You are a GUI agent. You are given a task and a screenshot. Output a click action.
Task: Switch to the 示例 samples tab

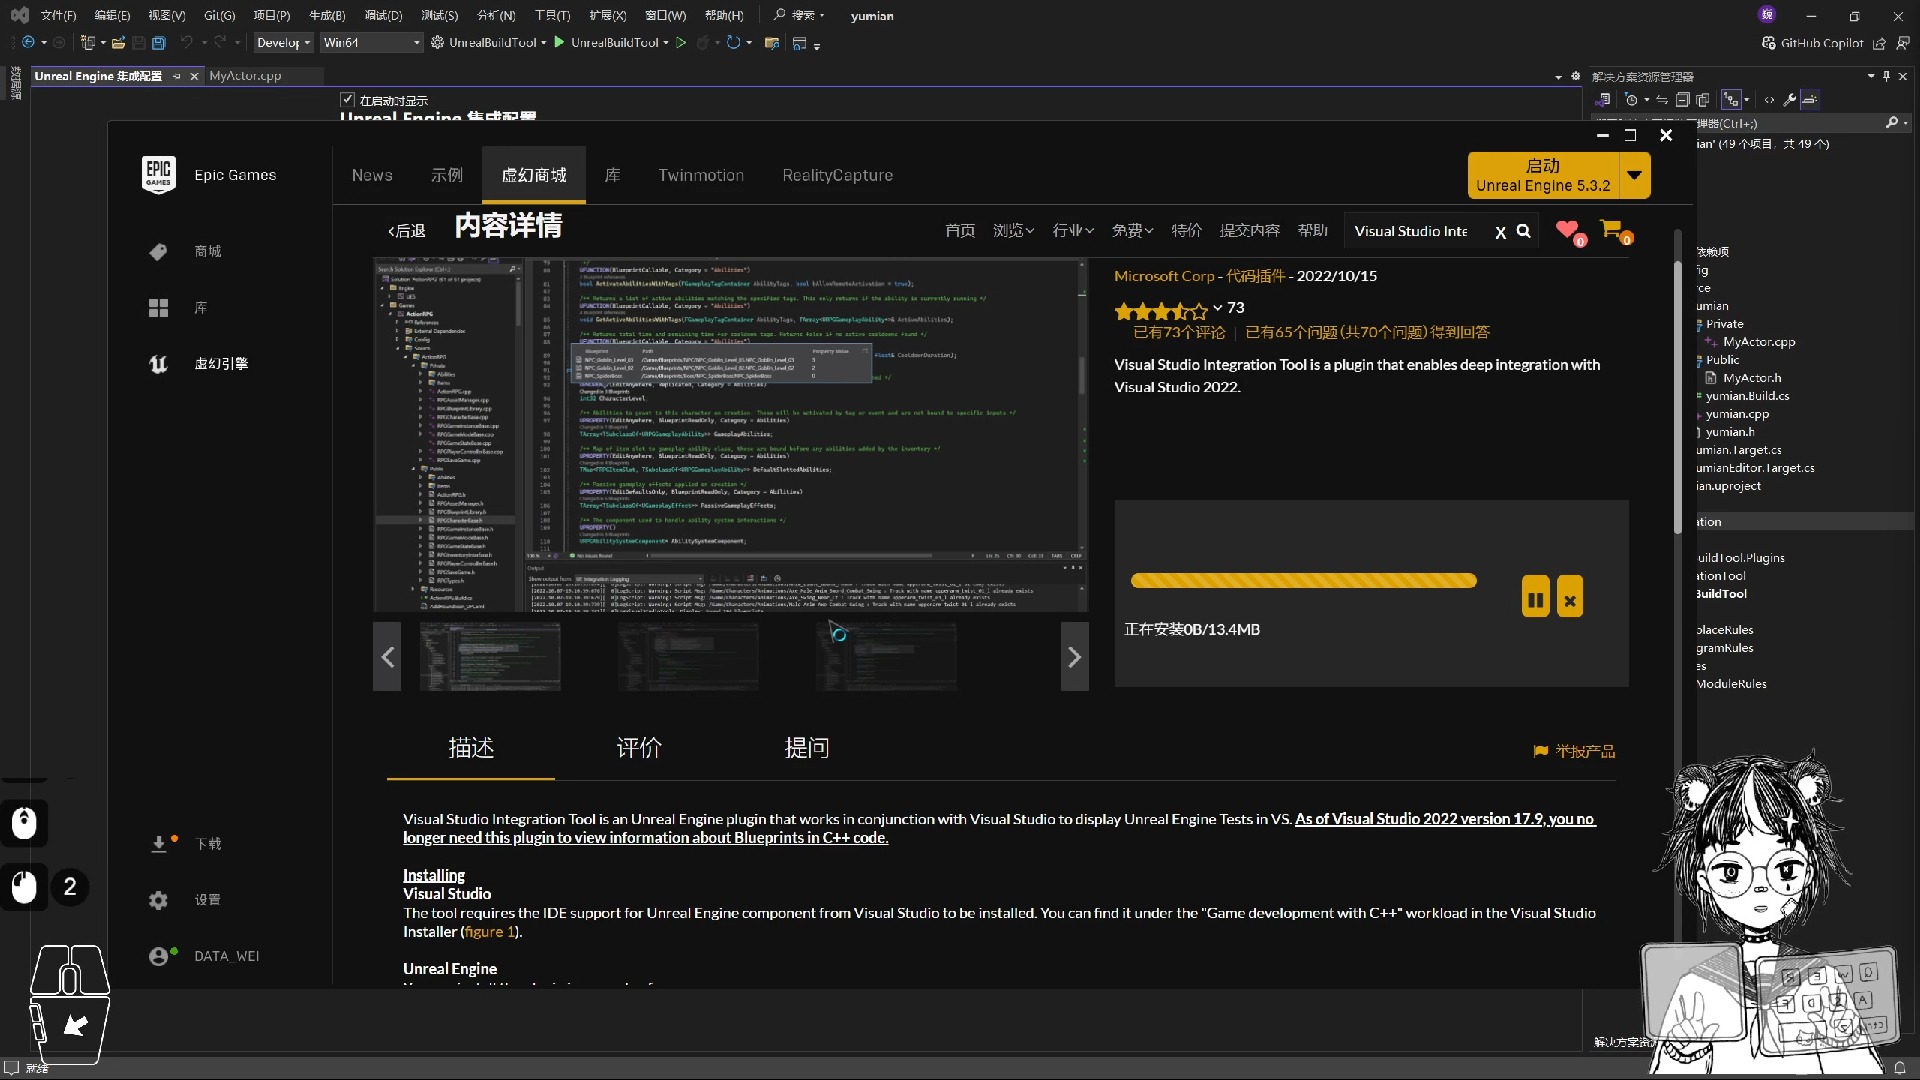tap(447, 175)
